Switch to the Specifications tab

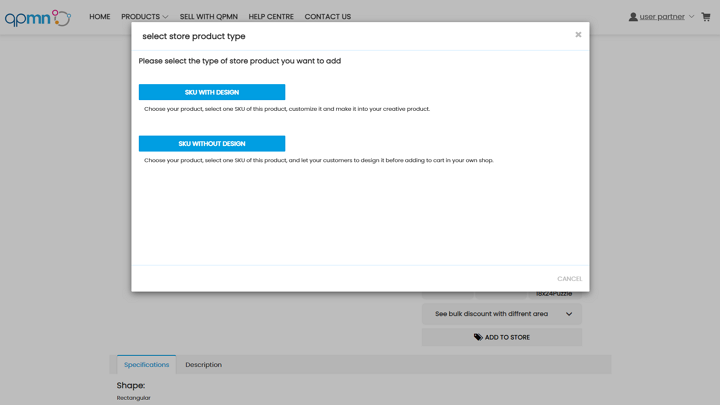coord(146,365)
